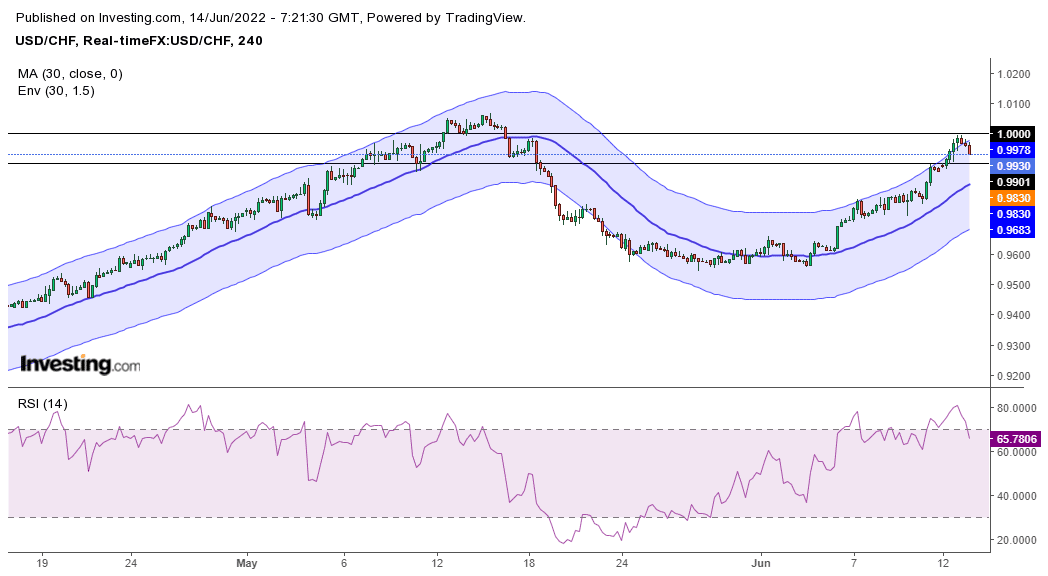Click the 0.9500 price axis tick
This screenshot has width=1048, height=576.
(1013, 285)
